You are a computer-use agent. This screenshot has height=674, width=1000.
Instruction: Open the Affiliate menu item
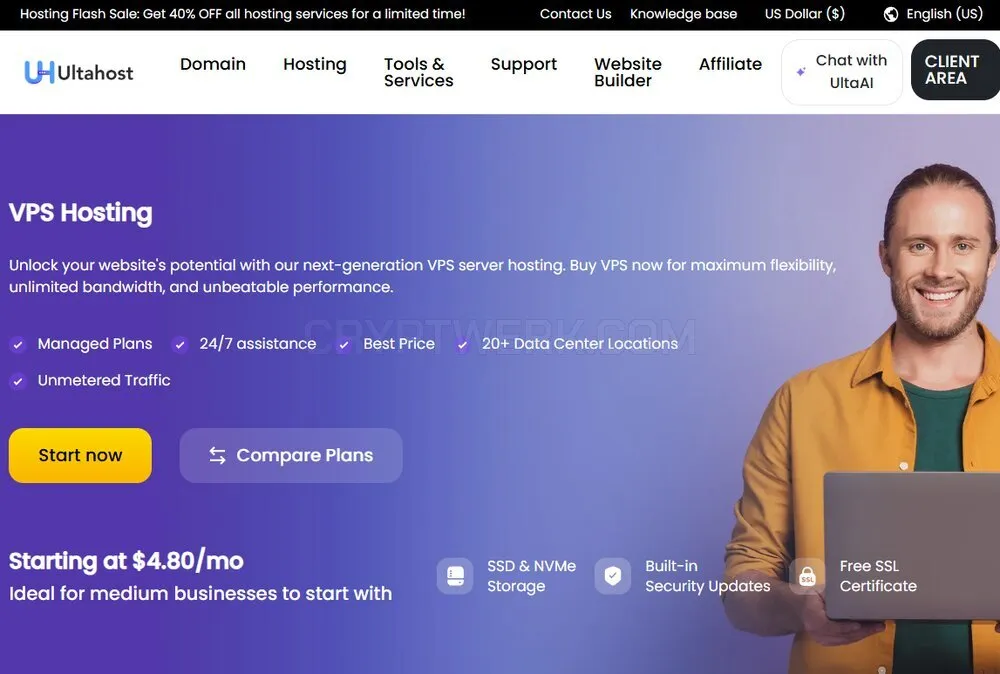(x=730, y=64)
